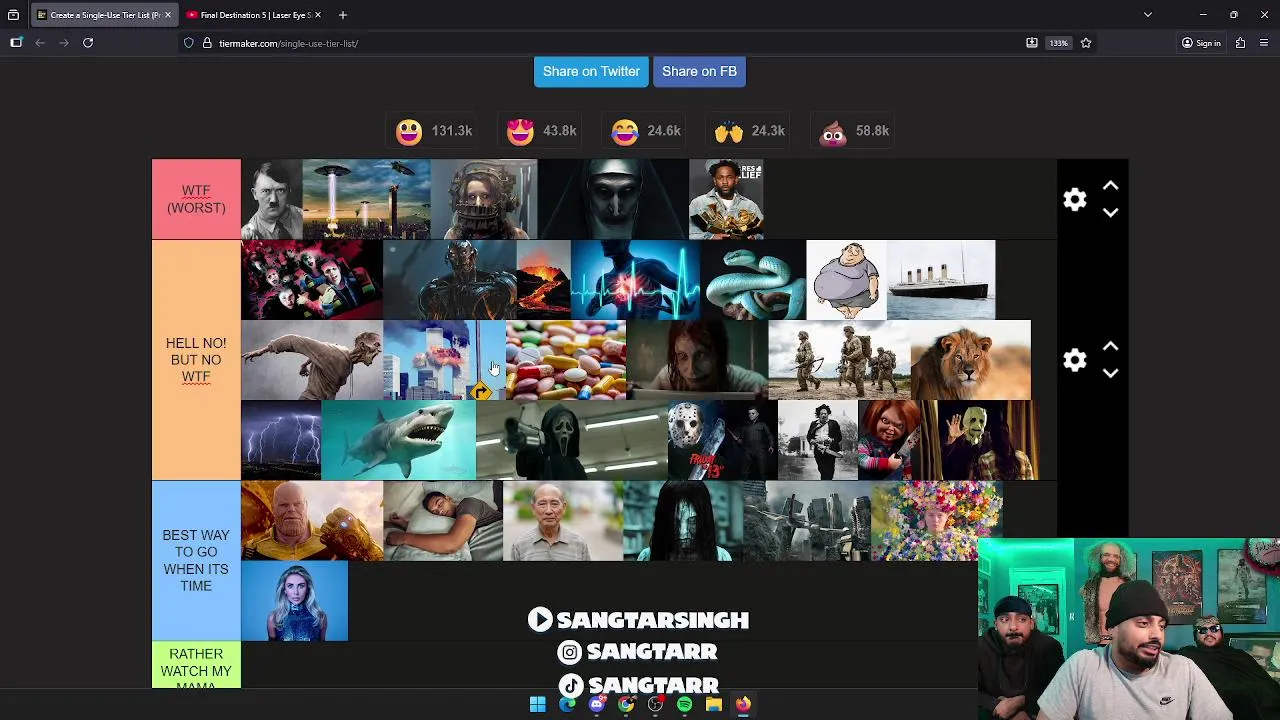The image size is (1280, 720).
Task: Click the BEST WAY TO GO label
Action: point(196,560)
